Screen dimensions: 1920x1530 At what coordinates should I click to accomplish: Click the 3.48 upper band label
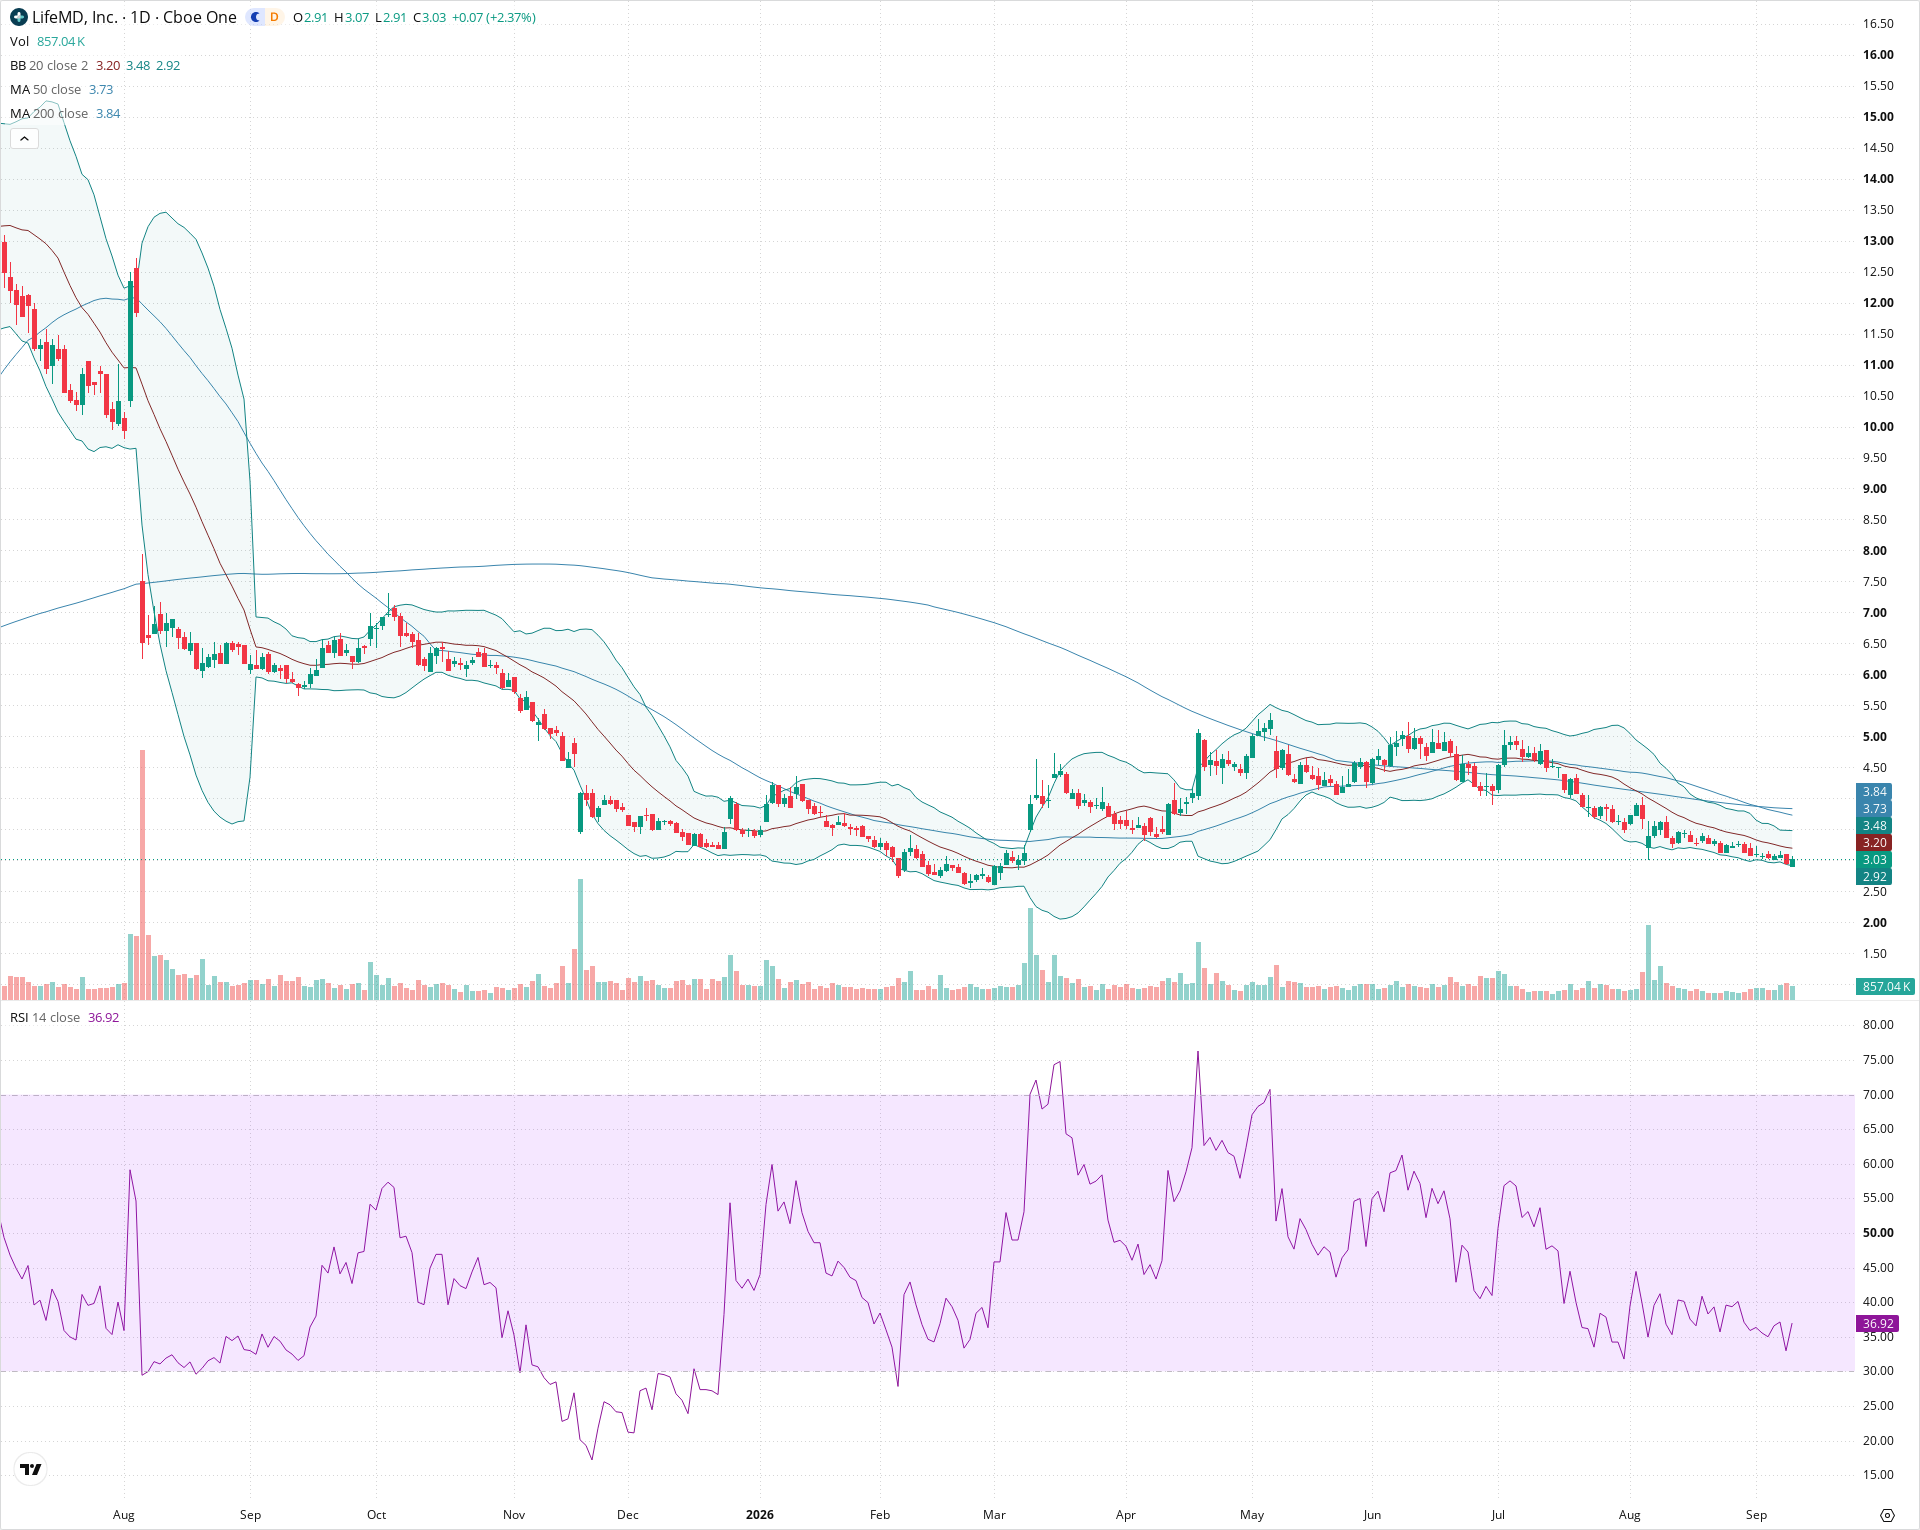point(1874,825)
